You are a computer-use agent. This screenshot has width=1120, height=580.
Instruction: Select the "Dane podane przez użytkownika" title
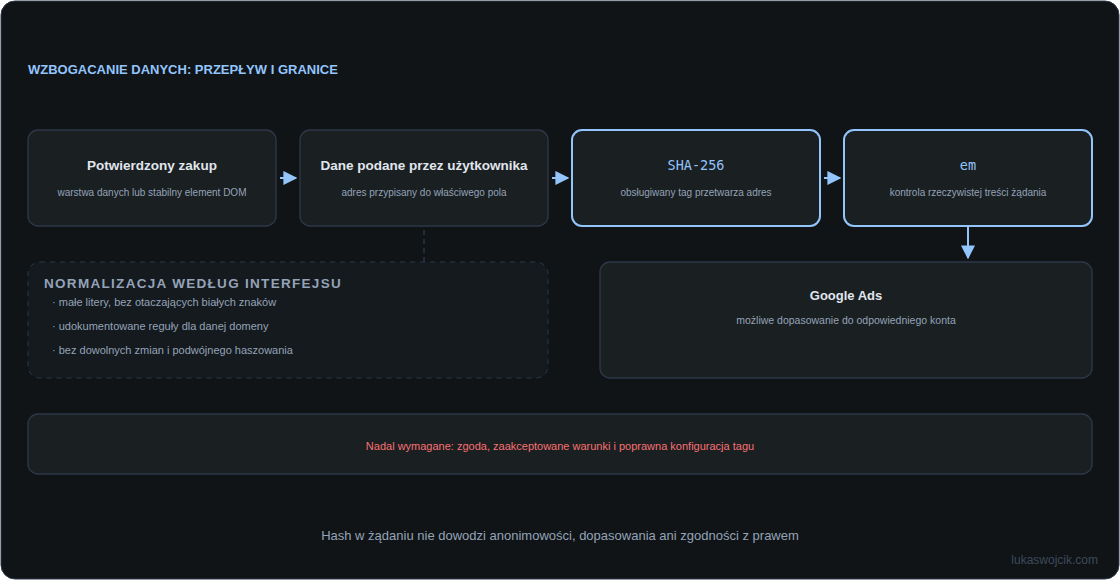(424, 166)
